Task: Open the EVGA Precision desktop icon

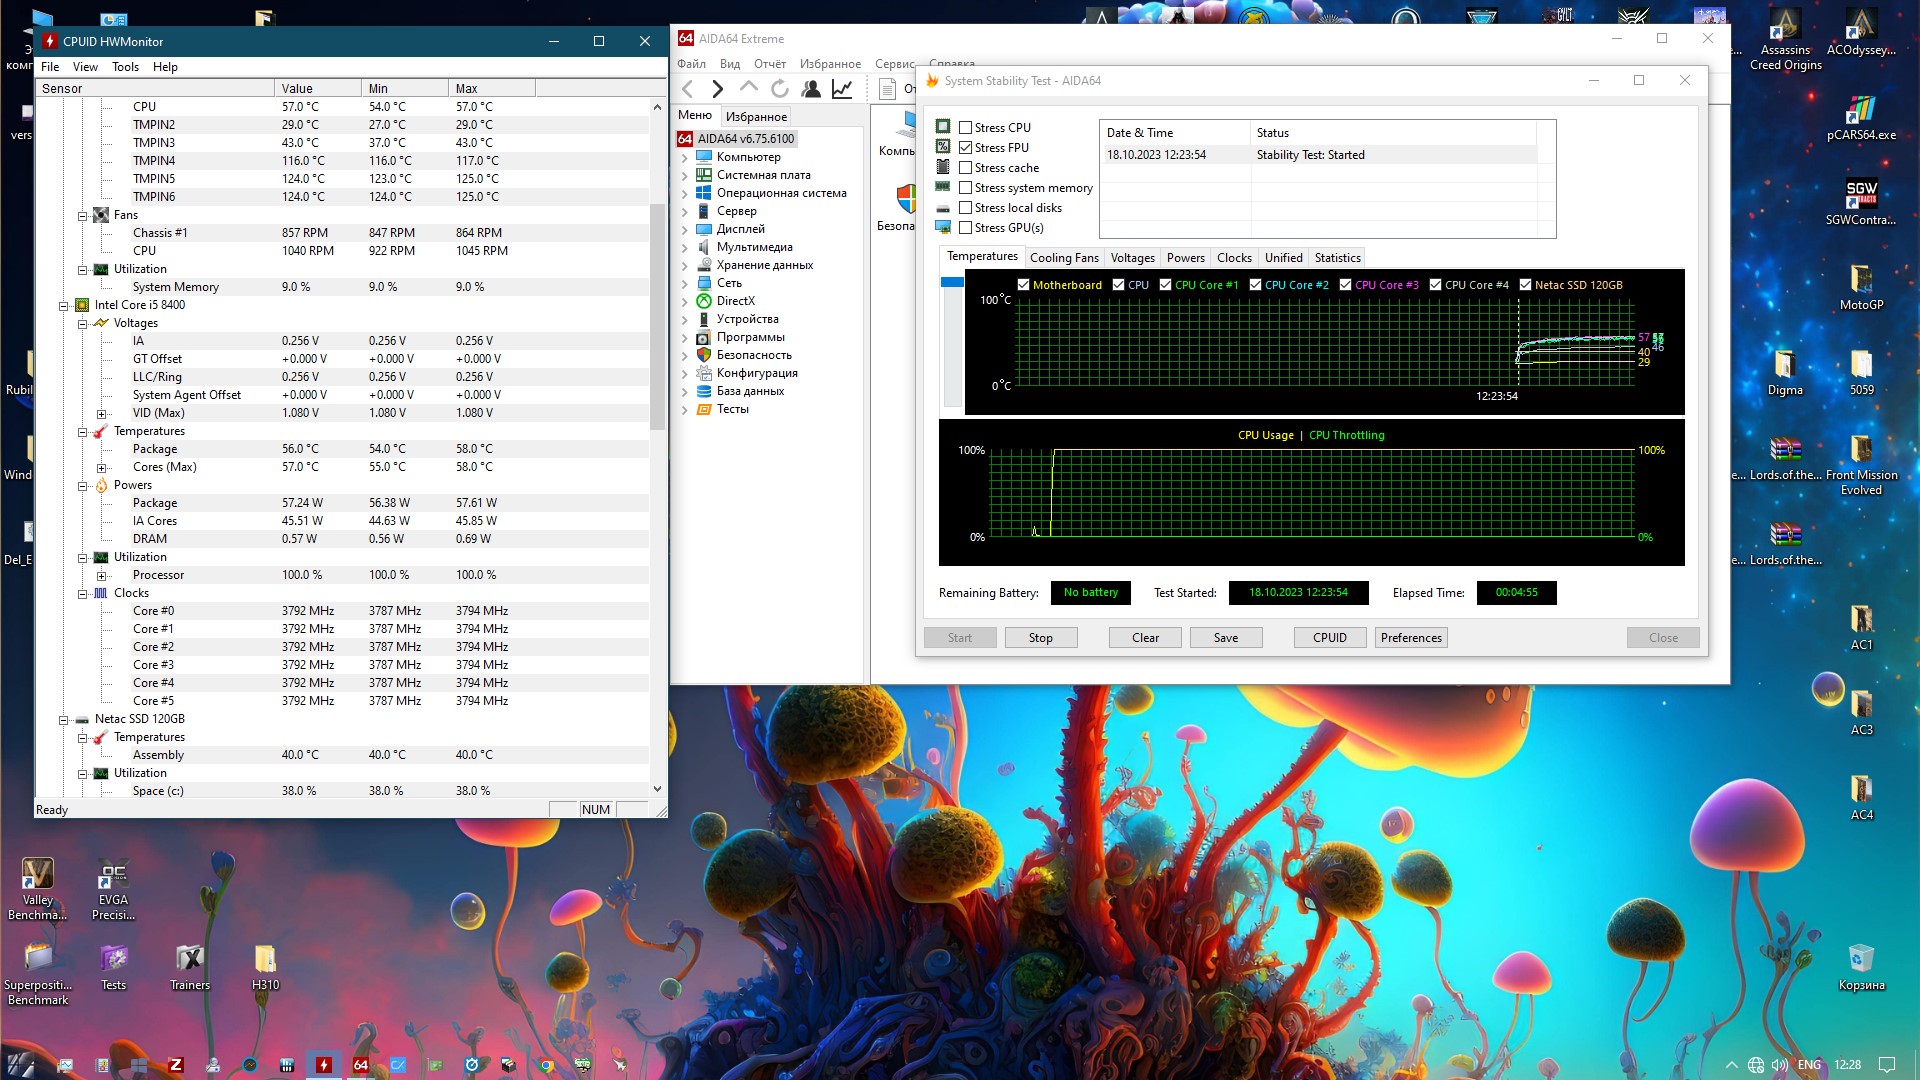Action: (x=113, y=875)
